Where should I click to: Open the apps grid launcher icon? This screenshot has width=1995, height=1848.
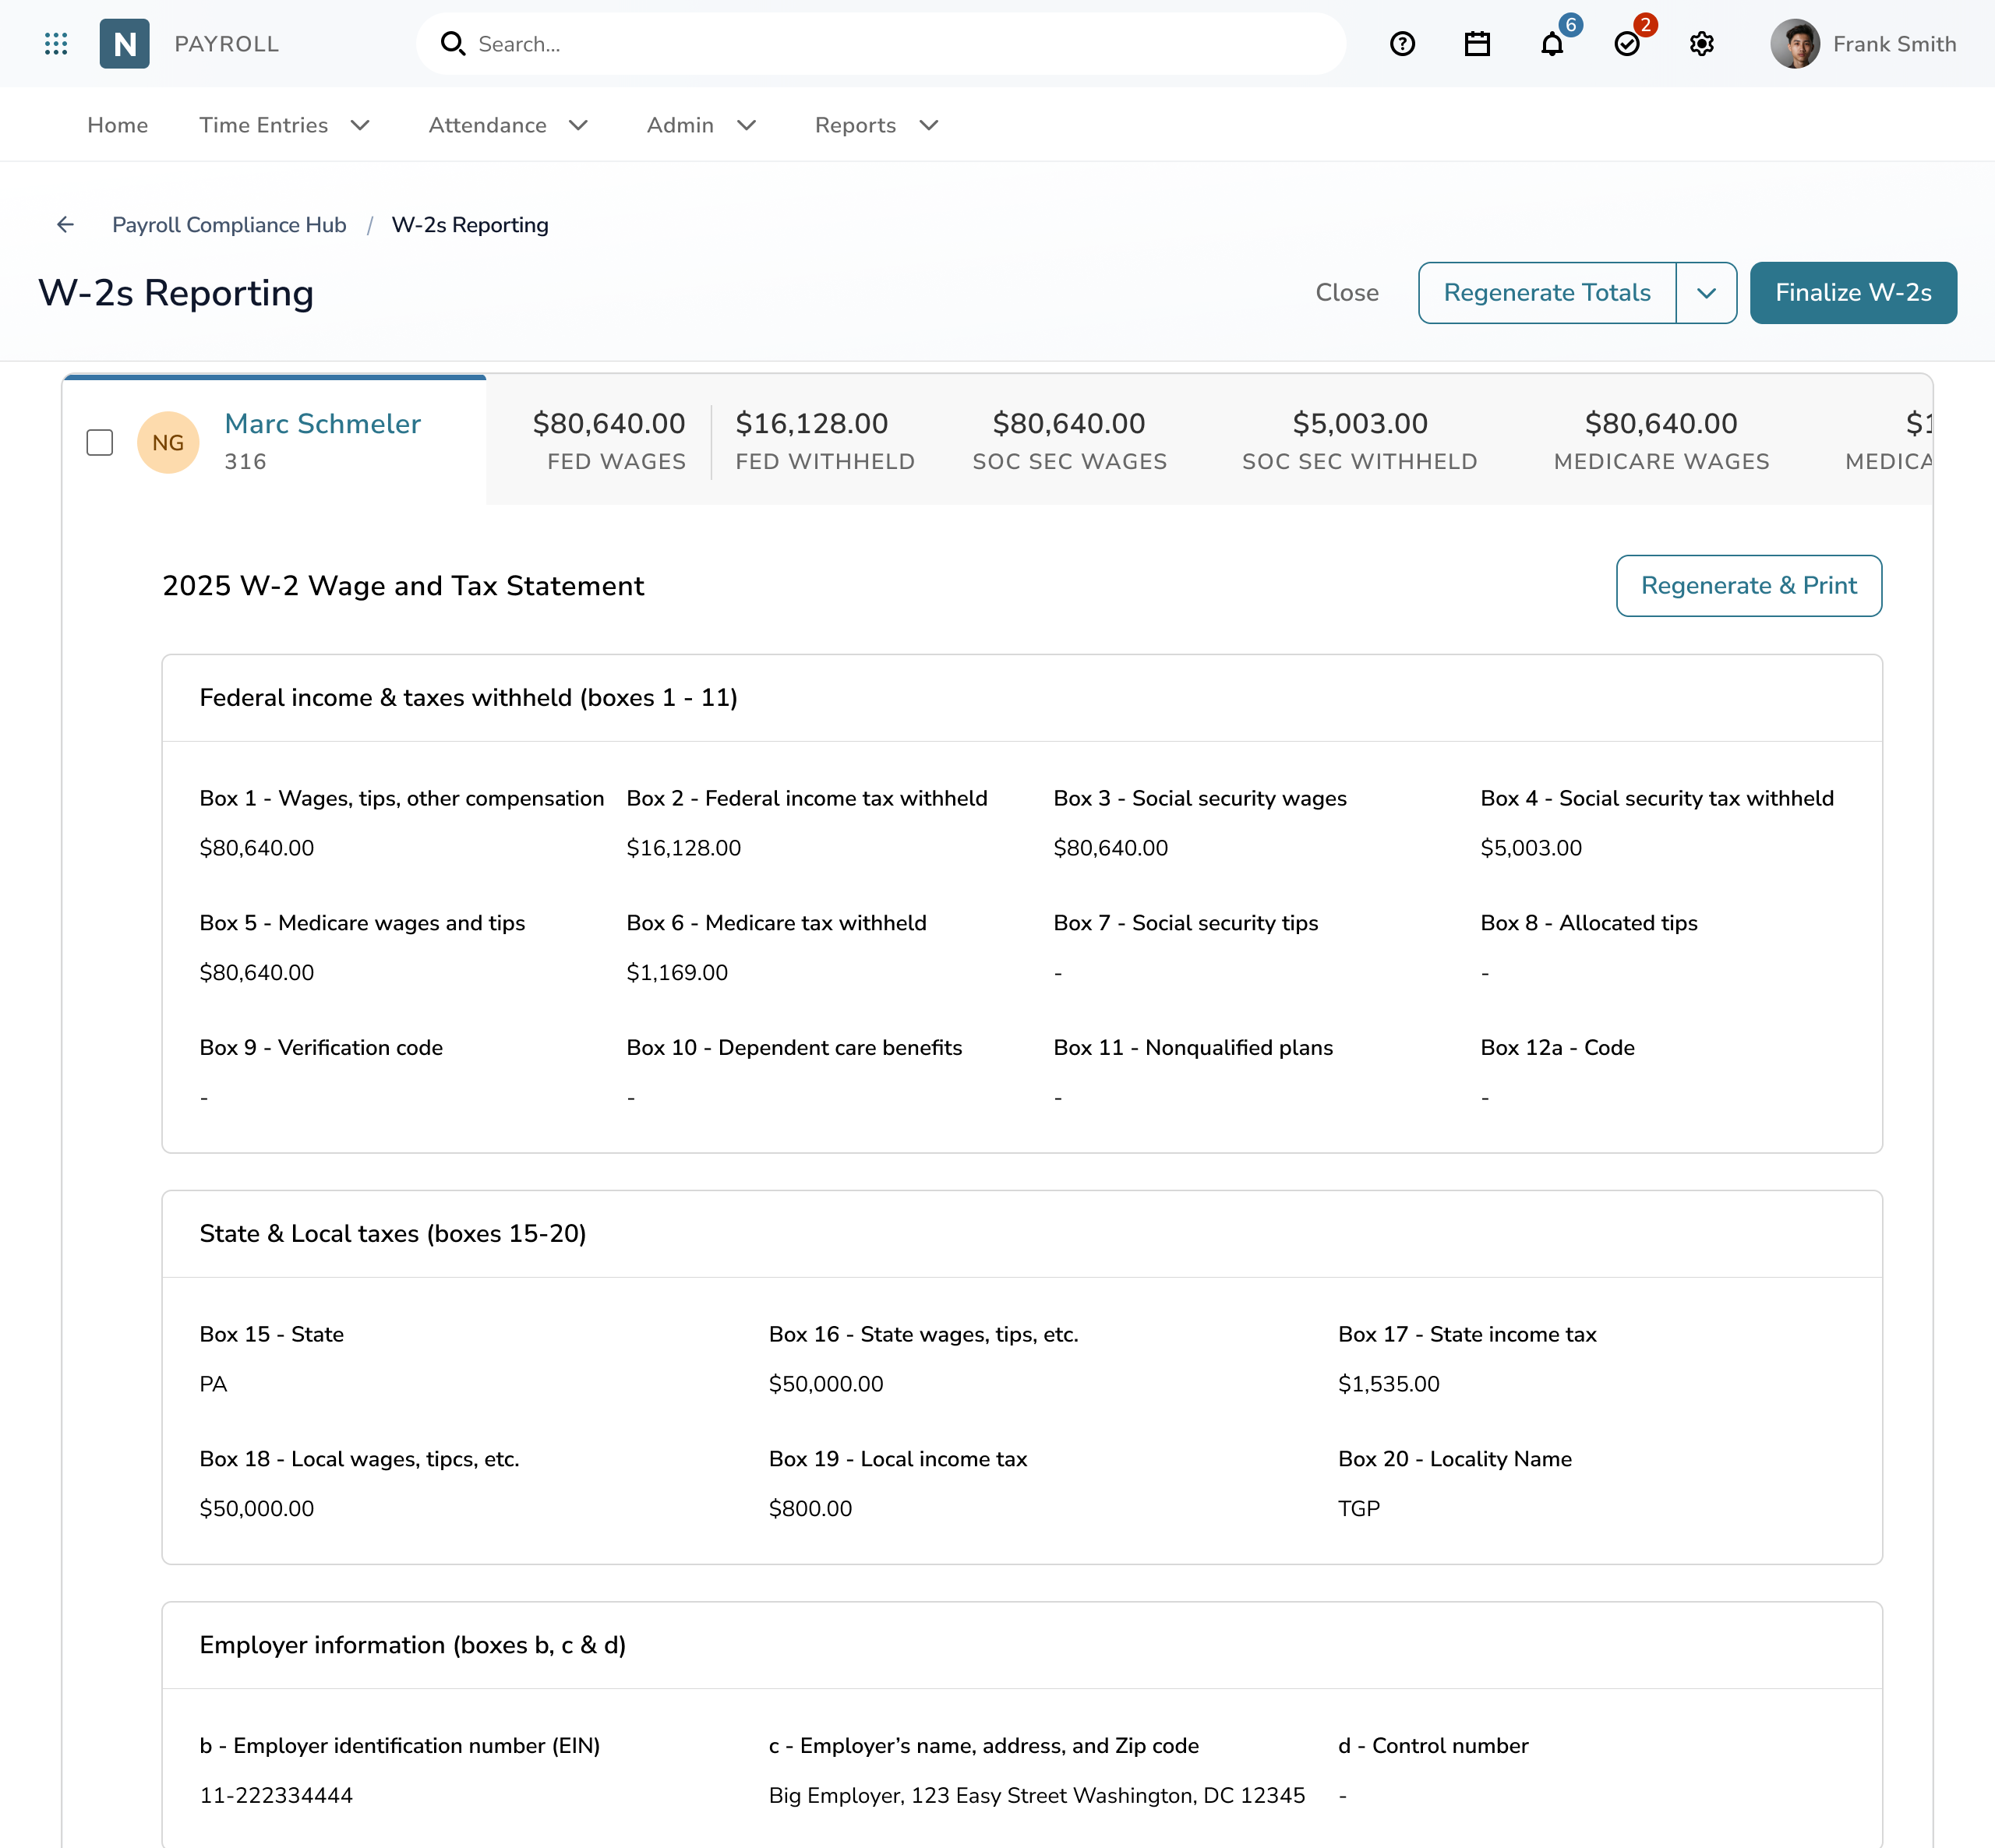pos(56,44)
